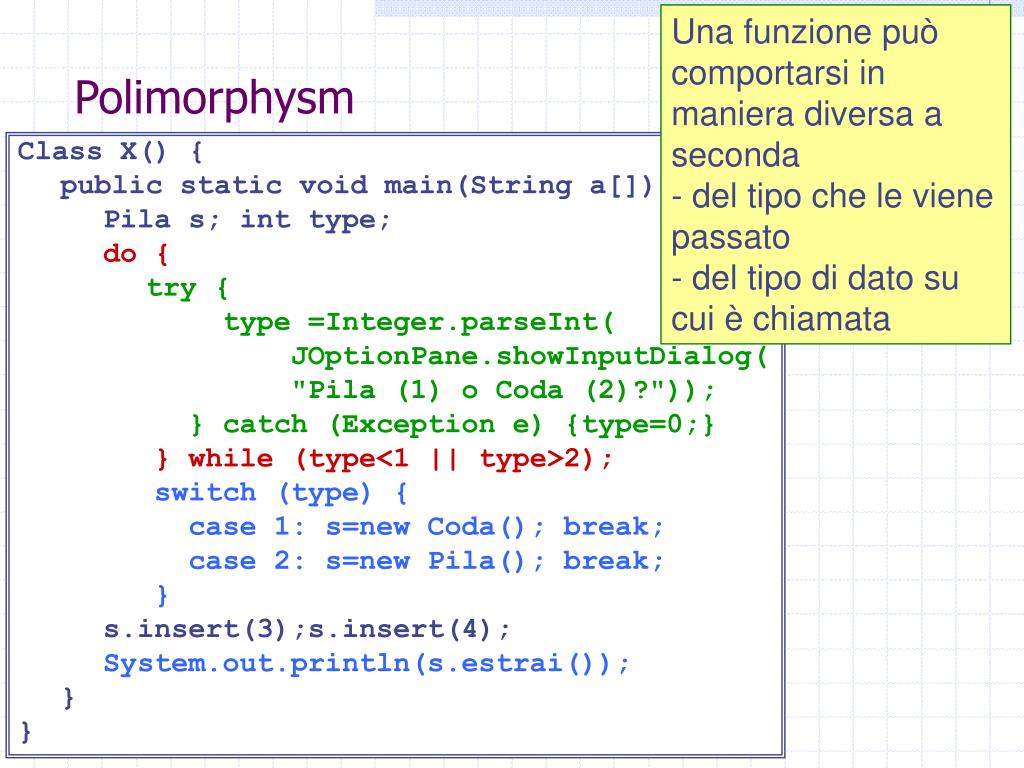The image size is (1024, 768).
Task: Click the word "seconda" in the yellow note
Action: click(x=735, y=156)
